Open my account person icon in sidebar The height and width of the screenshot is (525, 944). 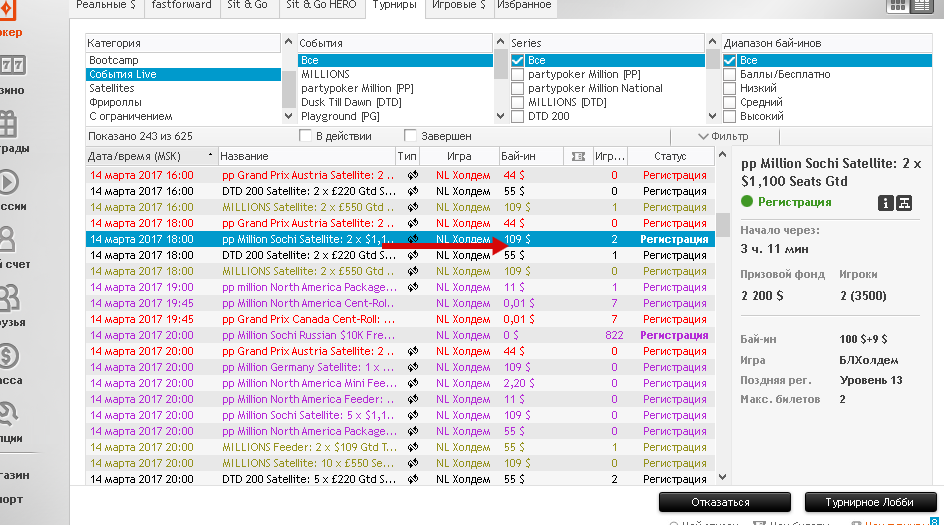(8, 240)
